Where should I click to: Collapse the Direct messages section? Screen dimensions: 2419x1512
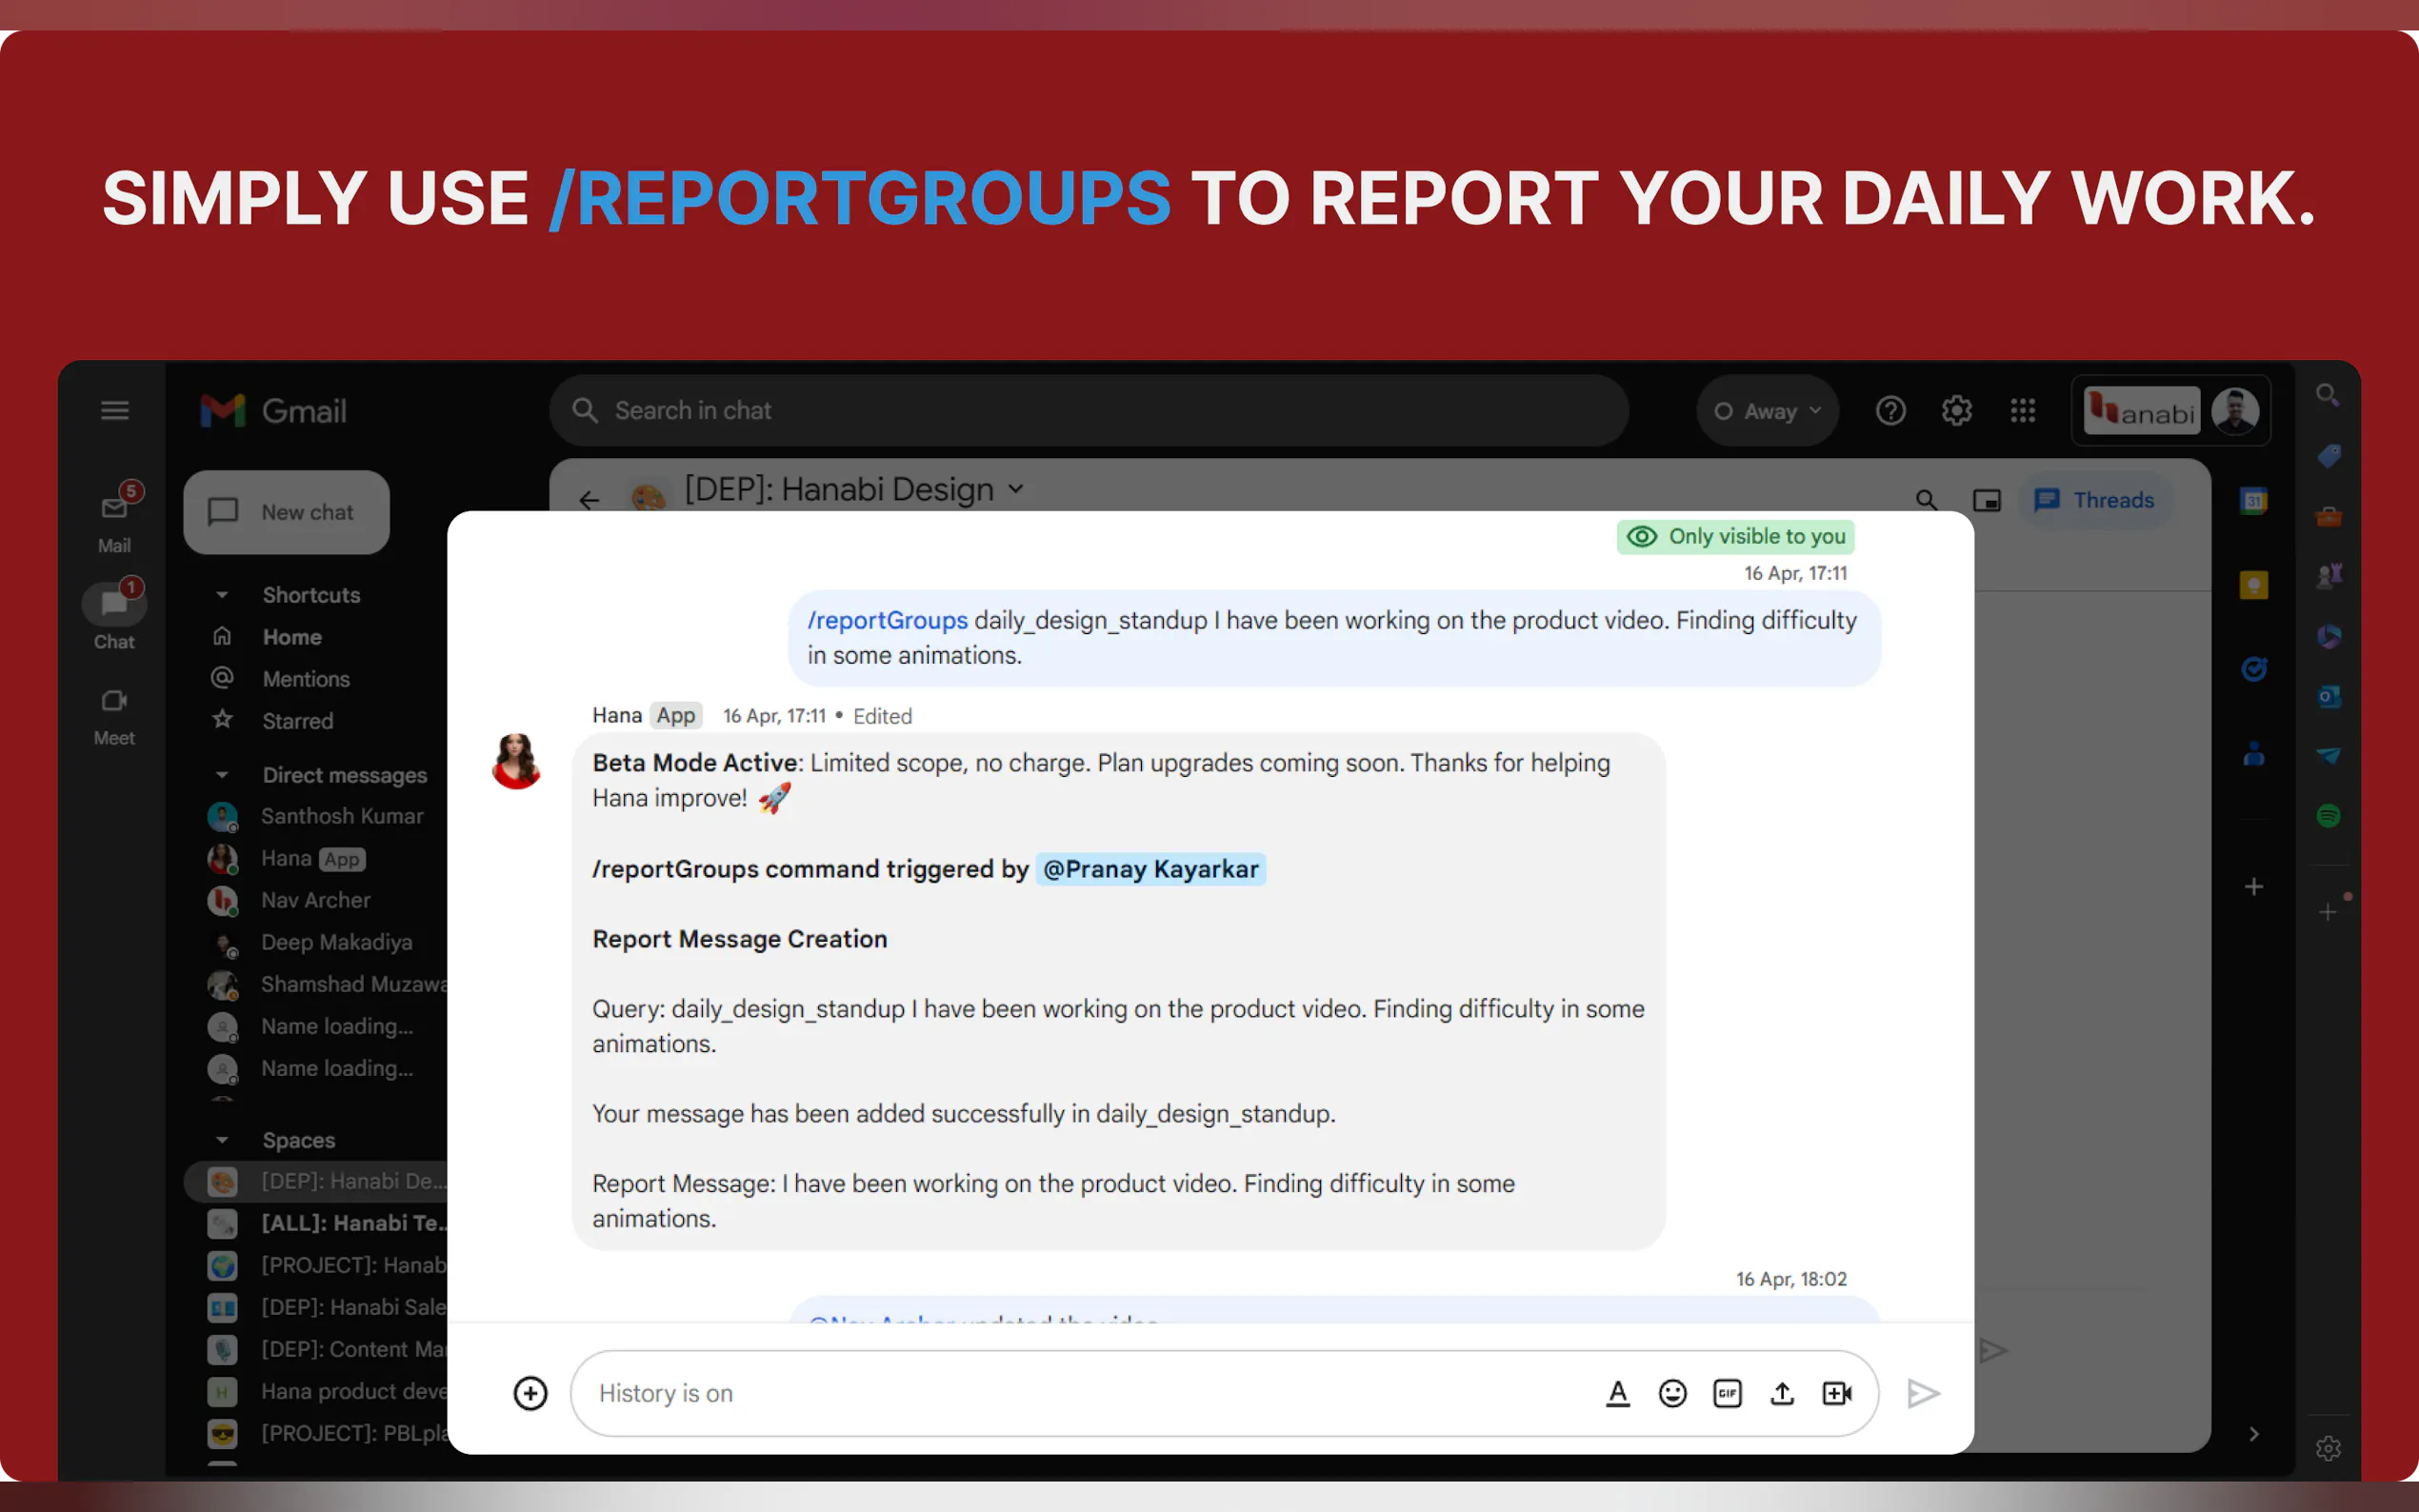[222, 775]
